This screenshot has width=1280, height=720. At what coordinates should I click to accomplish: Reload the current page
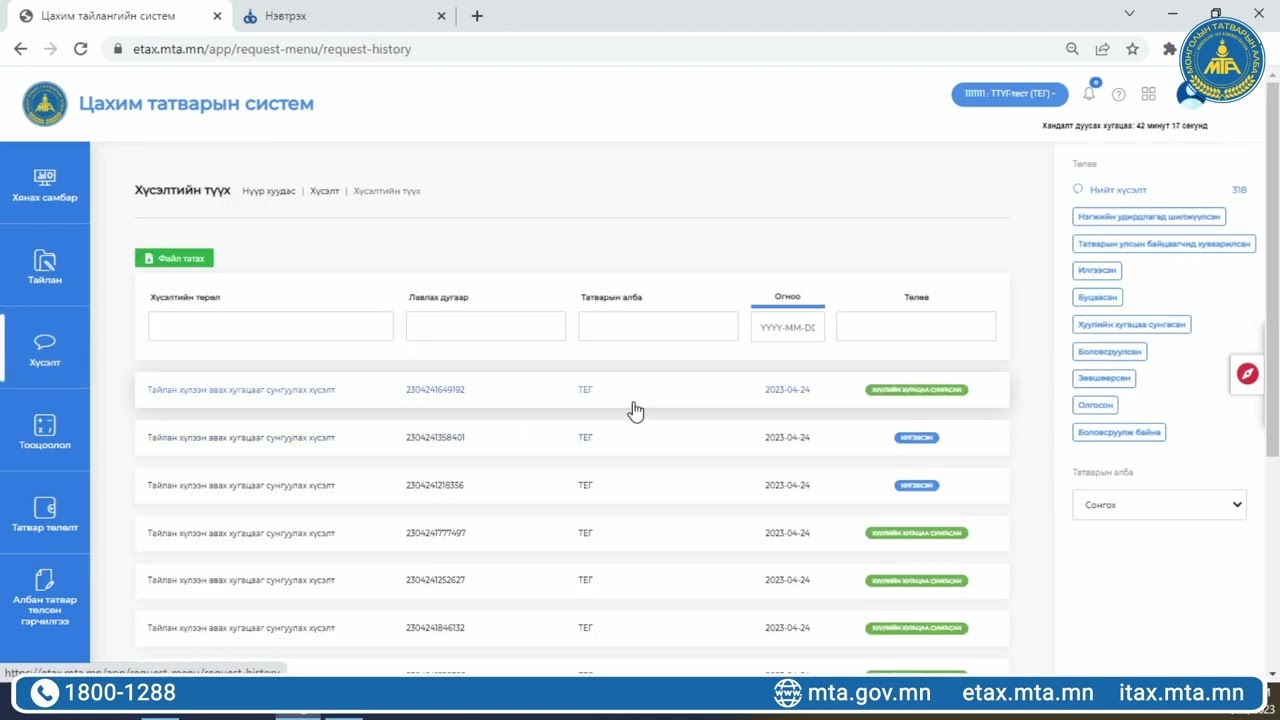[x=80, y=49]
